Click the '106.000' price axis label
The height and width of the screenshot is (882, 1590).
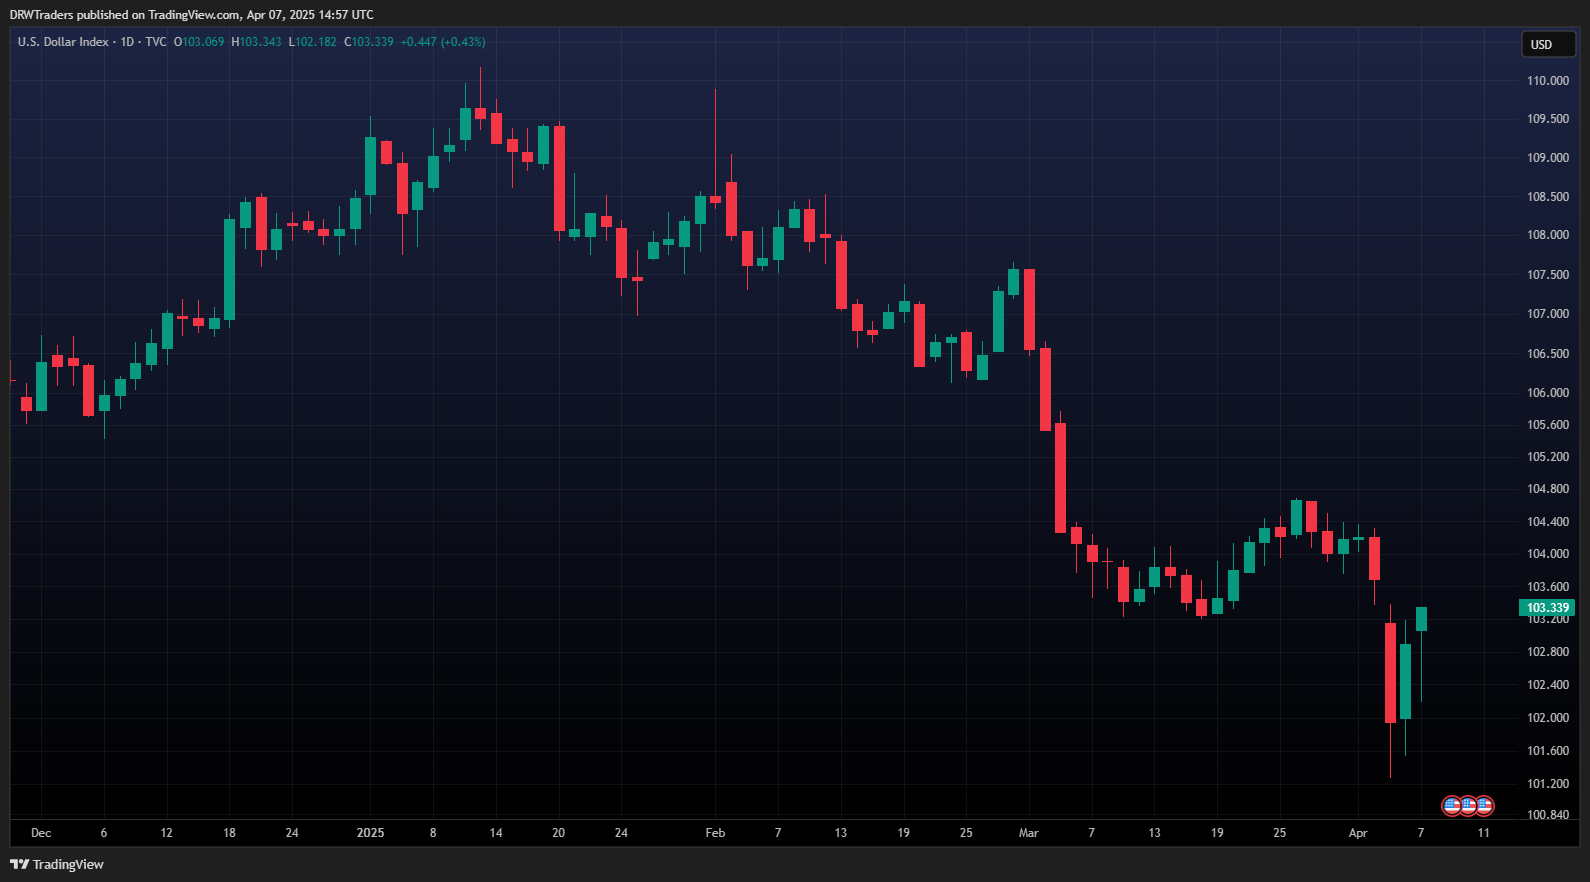(1547, 393)
